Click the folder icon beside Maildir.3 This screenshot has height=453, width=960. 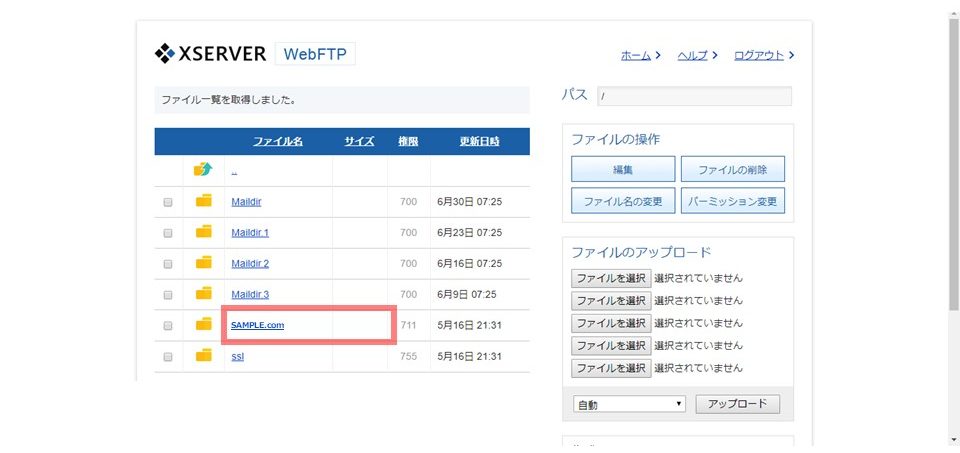(204, 293)
